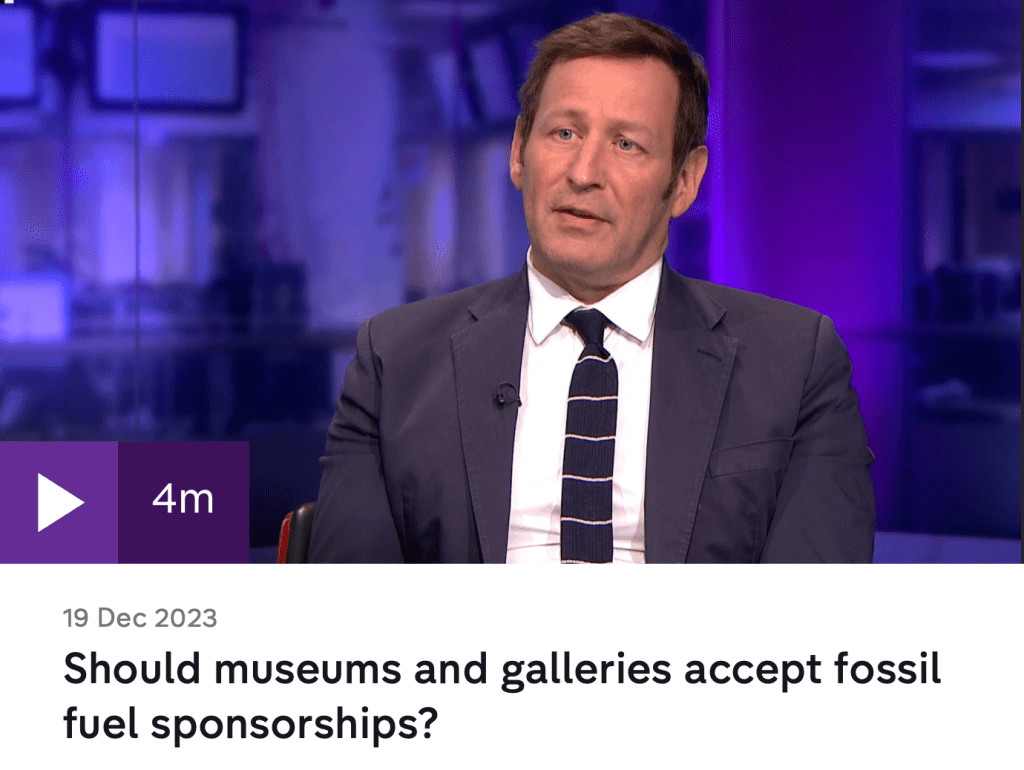
Task: Click the word 'sponsorships?' in the headline
Action: click(293, 725)
